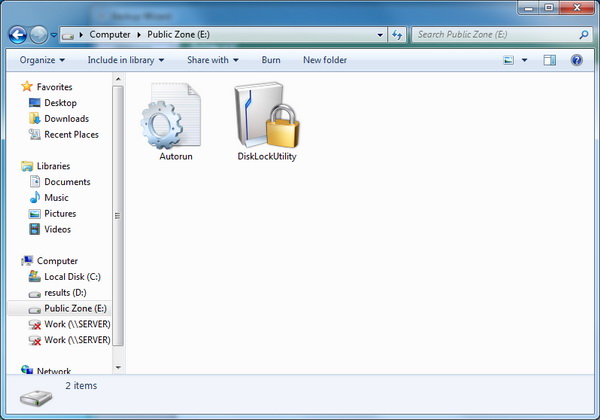Open Recent Places in sidebar
Viewport: 600px width, 420px height.
point(71,135)
